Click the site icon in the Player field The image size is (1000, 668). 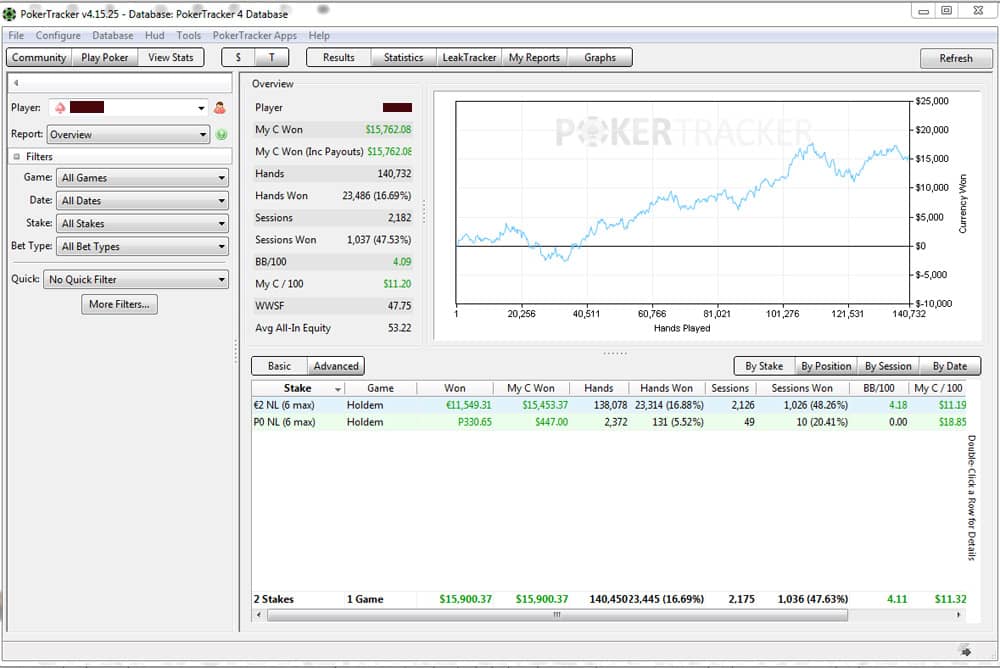(x=60, y=108)
